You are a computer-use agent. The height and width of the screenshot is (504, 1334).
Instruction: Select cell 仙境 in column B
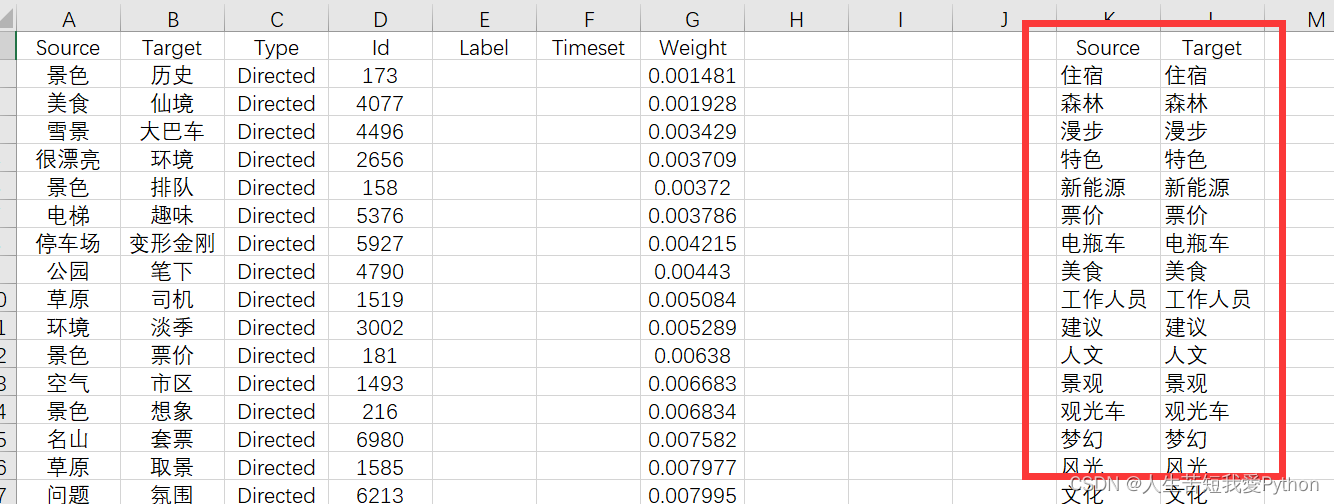click(x=172, y=103)
